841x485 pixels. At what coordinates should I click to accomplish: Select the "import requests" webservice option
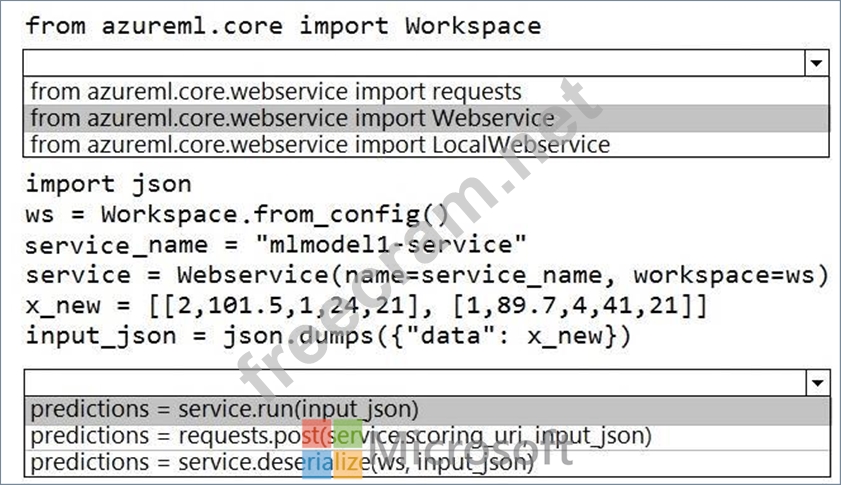coord(276,92)
